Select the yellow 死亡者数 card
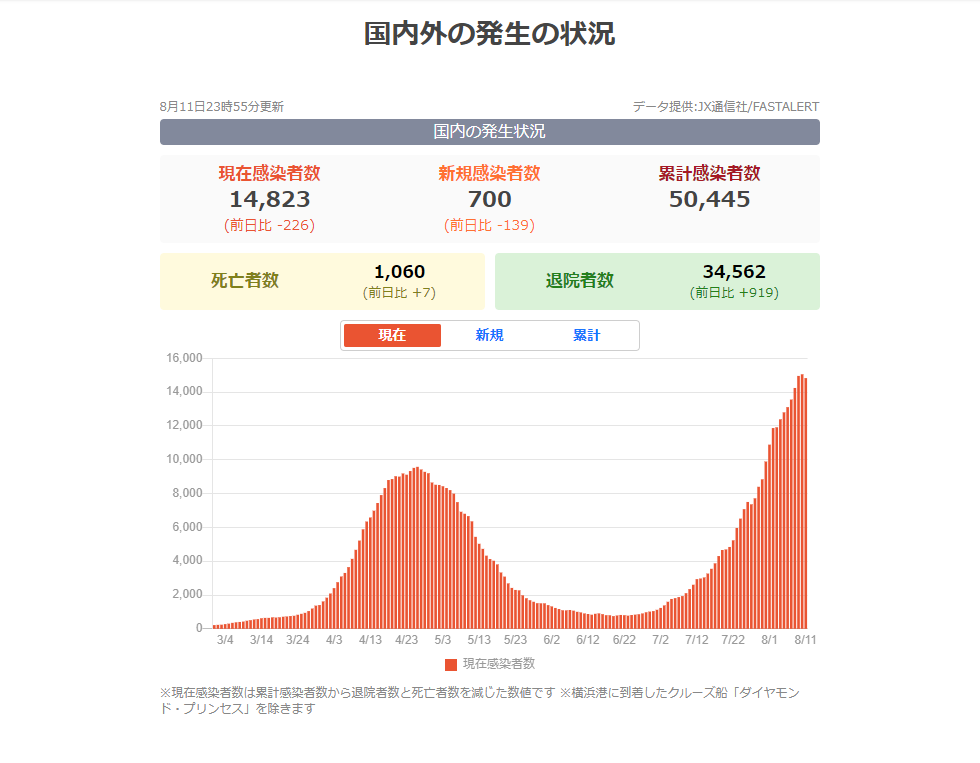Screen dimensions: 980x763 click(x=322, y=281)
